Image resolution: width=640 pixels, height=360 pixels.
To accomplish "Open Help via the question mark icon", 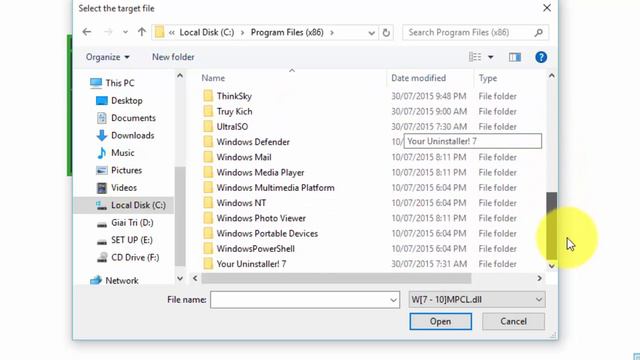I will pyautogui.click(x=541, y=57).
